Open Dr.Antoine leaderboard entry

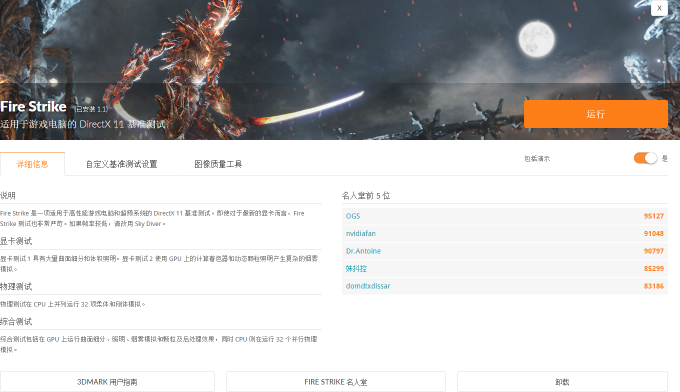point(363,251)
